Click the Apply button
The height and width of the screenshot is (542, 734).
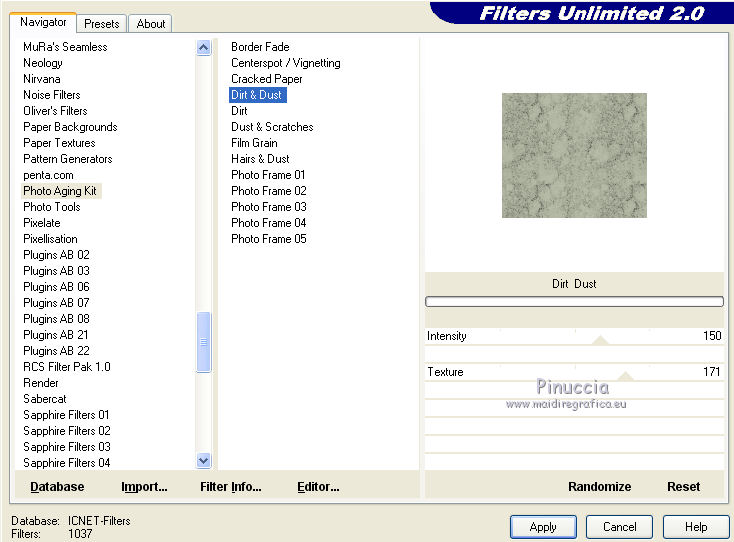[x=543, y=527]
